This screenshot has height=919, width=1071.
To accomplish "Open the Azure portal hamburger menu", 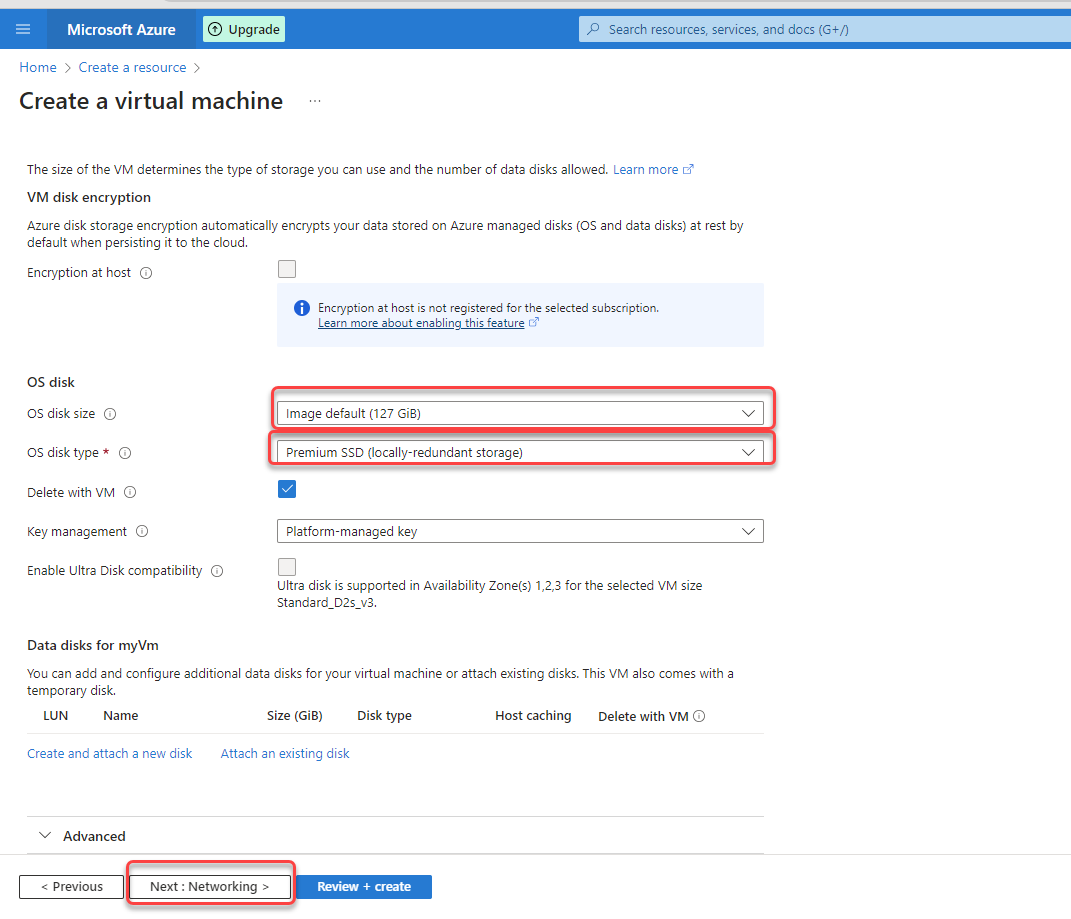I will click(x=22, y=28).
